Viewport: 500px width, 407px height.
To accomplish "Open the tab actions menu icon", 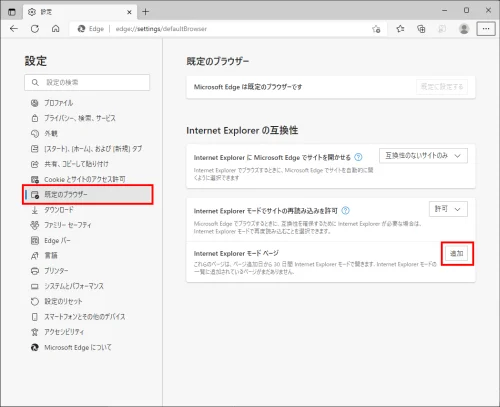I will coord(12,12).
